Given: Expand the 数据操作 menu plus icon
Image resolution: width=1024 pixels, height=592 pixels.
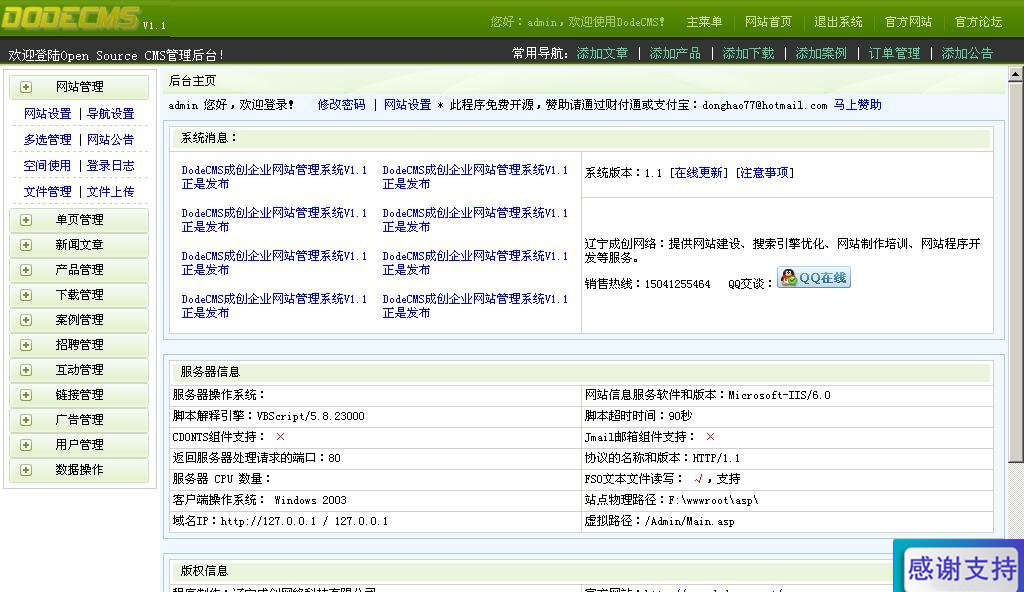Looking at the screenshot, I should pos(26,470).
